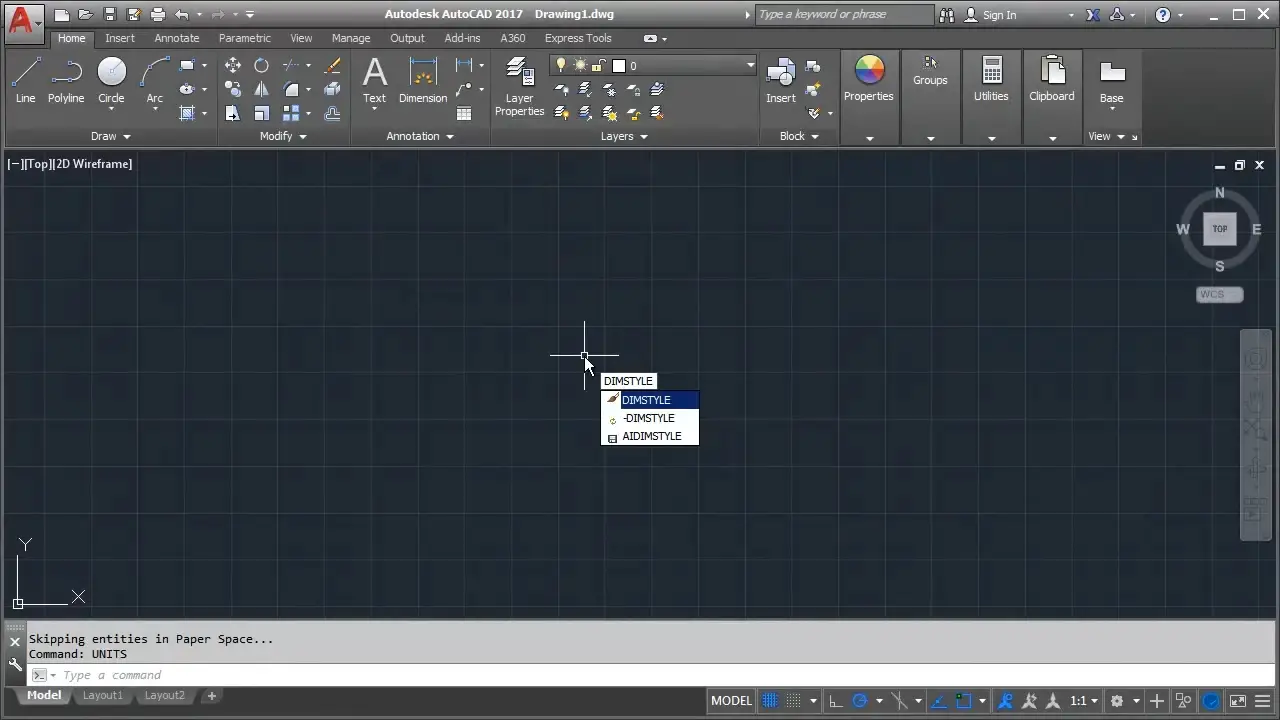Screen dimensions: 1280x720
Task: Click the add new layout plus button
Action: pyautogui.click(x=212, y=695)
